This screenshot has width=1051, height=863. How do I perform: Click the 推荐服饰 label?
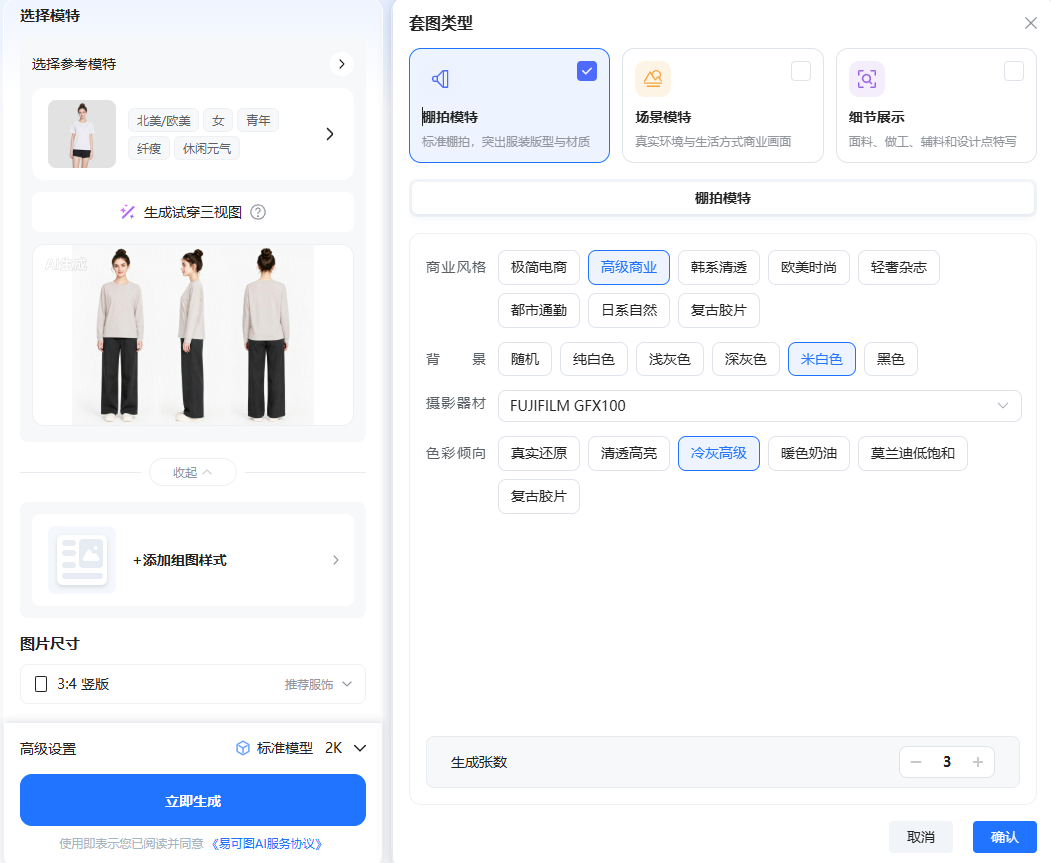(309, 685)
